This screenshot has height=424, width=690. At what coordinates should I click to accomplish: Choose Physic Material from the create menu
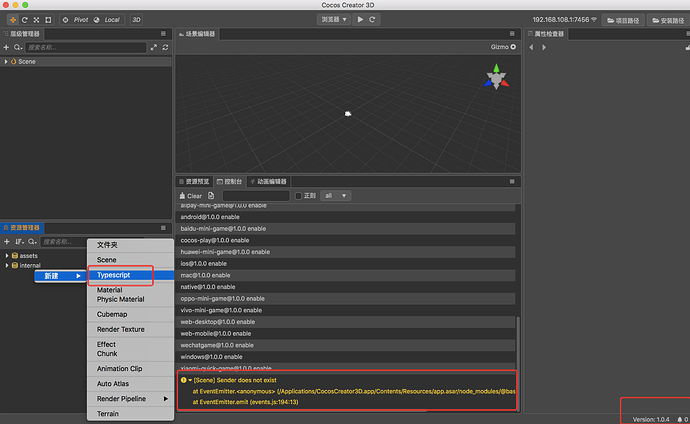point(130,299)
